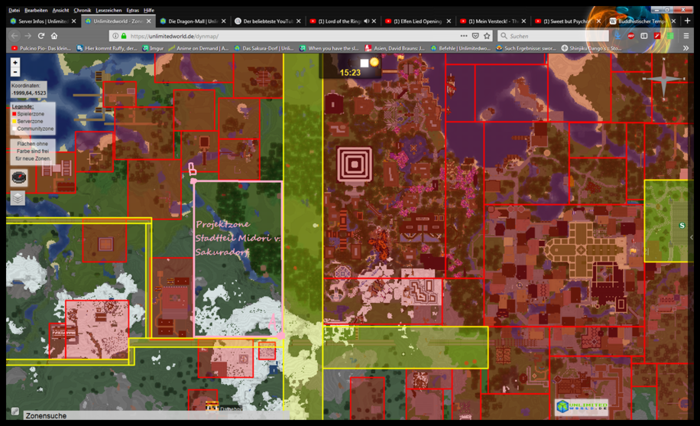This screenshot has width=700, height=426.
Task: Close the Elfen Lied Opening tab
Action: (x=449, y=21)
